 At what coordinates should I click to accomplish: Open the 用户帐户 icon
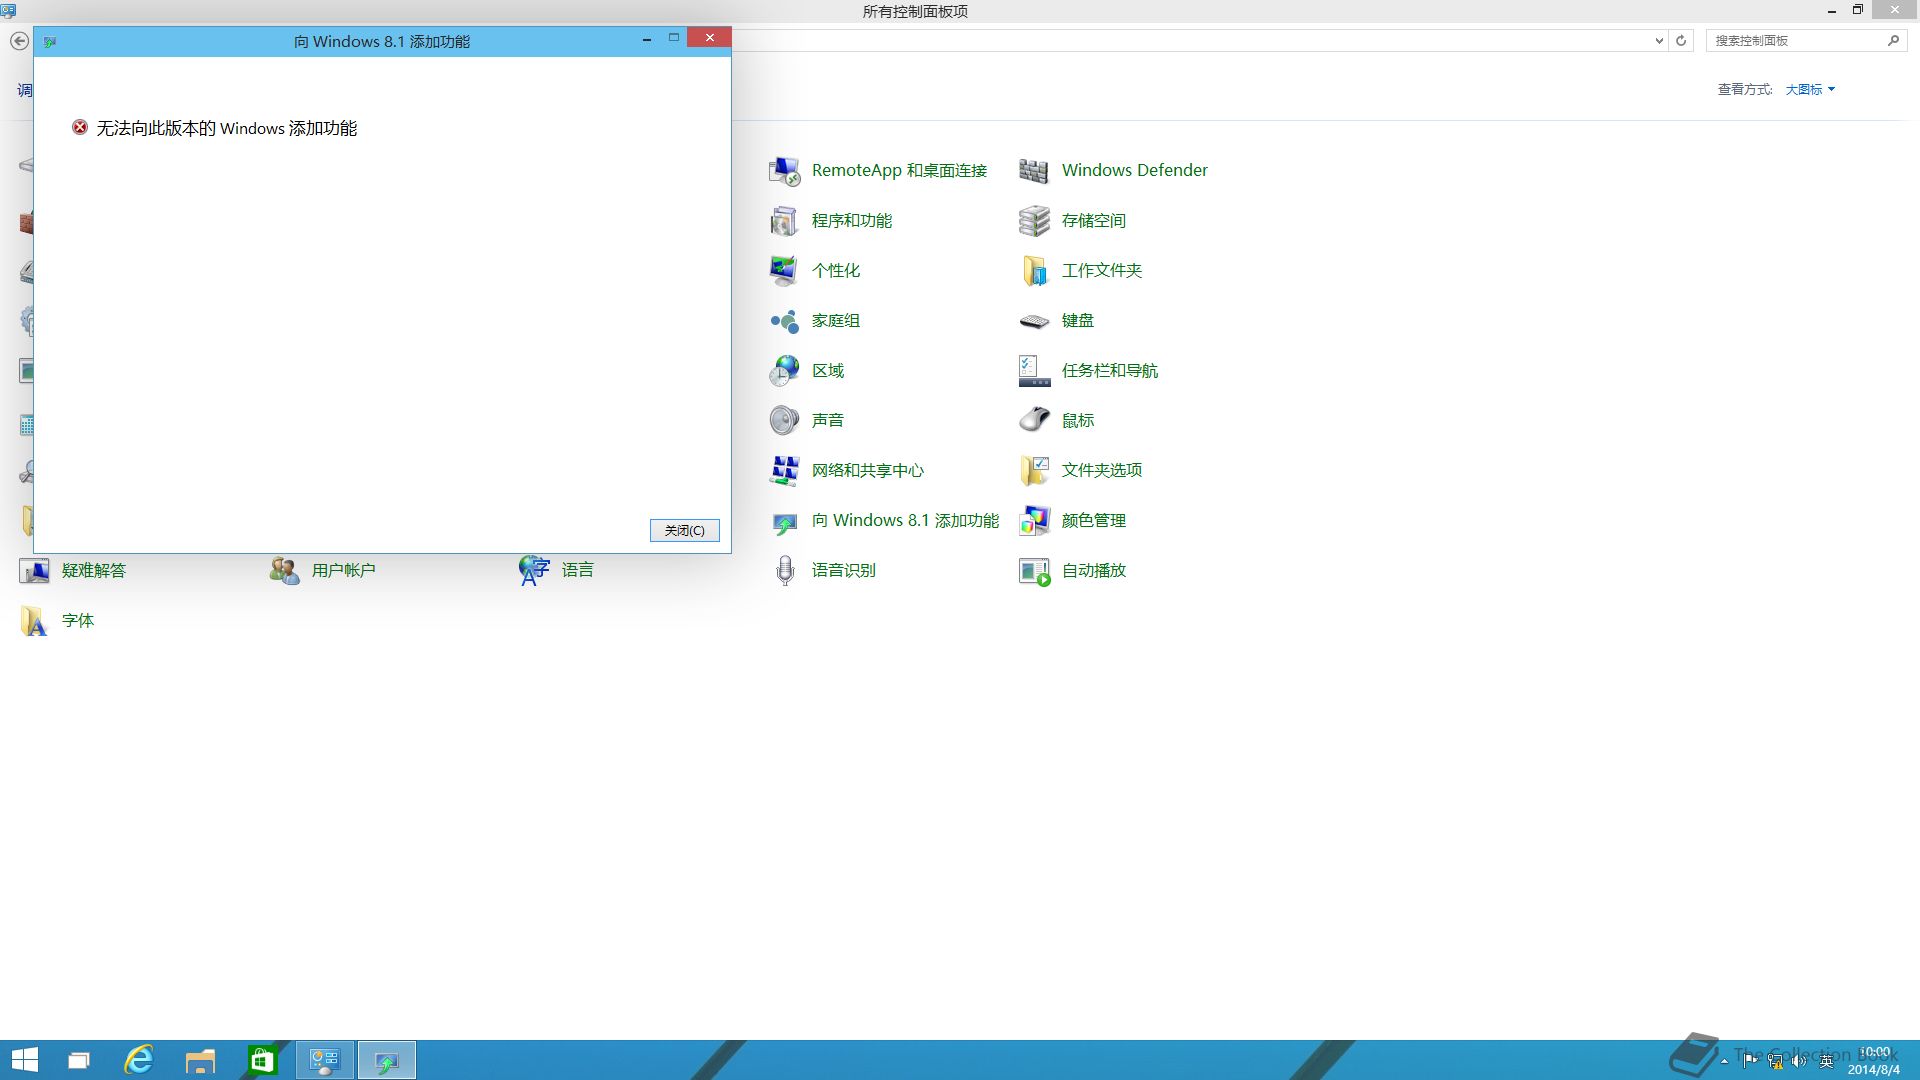[x=285, y=571]
